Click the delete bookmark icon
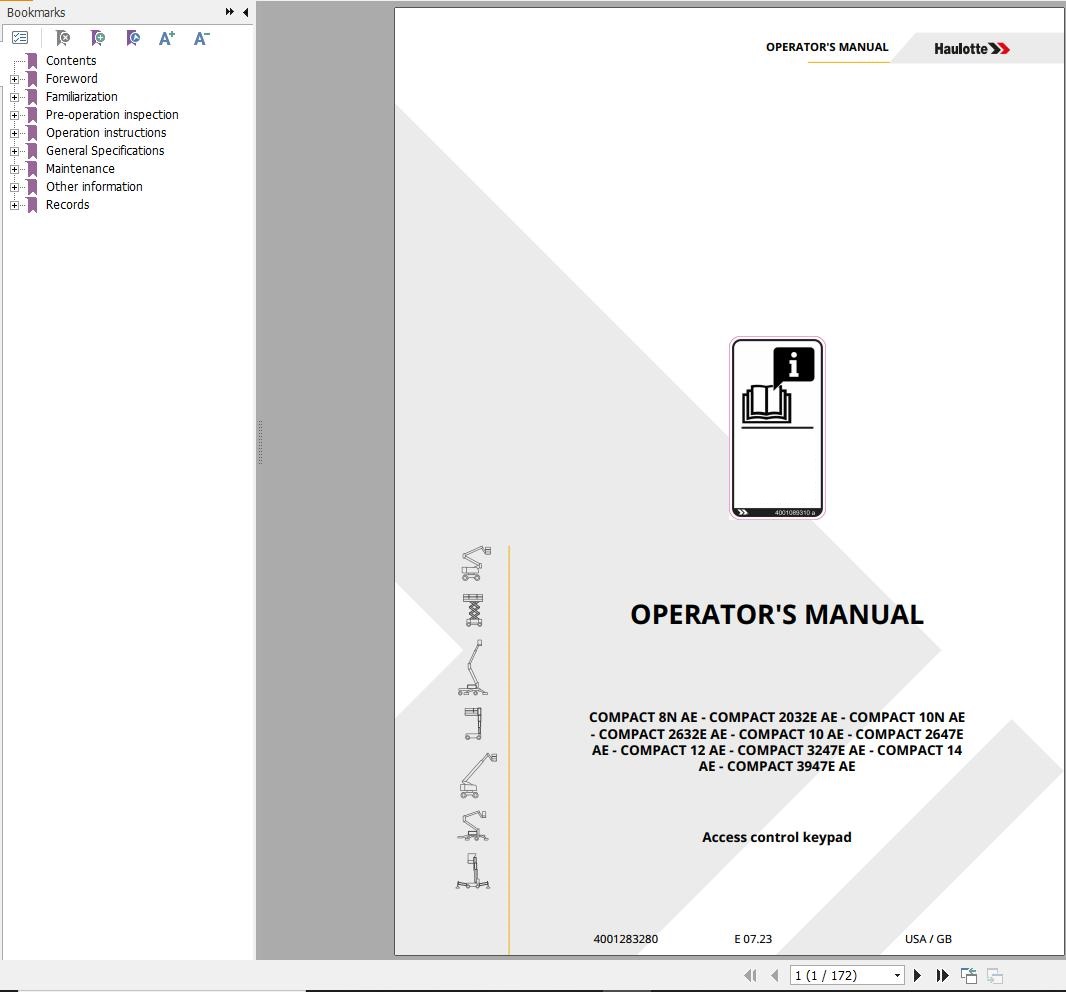The height and width of the screenshot is (992, 1066). pyautogui.click(x=63, y=38)
